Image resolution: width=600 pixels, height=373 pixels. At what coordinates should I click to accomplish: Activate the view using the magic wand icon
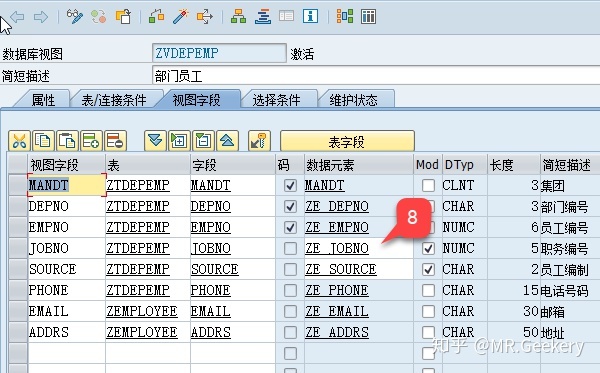[x=180, y=16]
